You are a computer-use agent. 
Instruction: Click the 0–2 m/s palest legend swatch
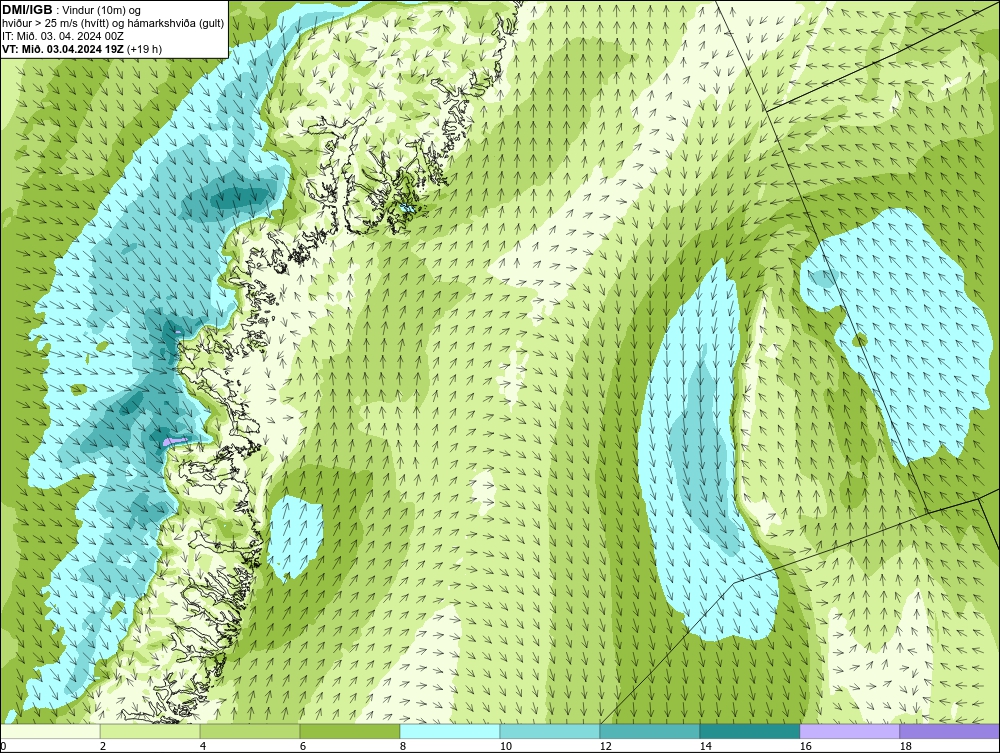50,731
